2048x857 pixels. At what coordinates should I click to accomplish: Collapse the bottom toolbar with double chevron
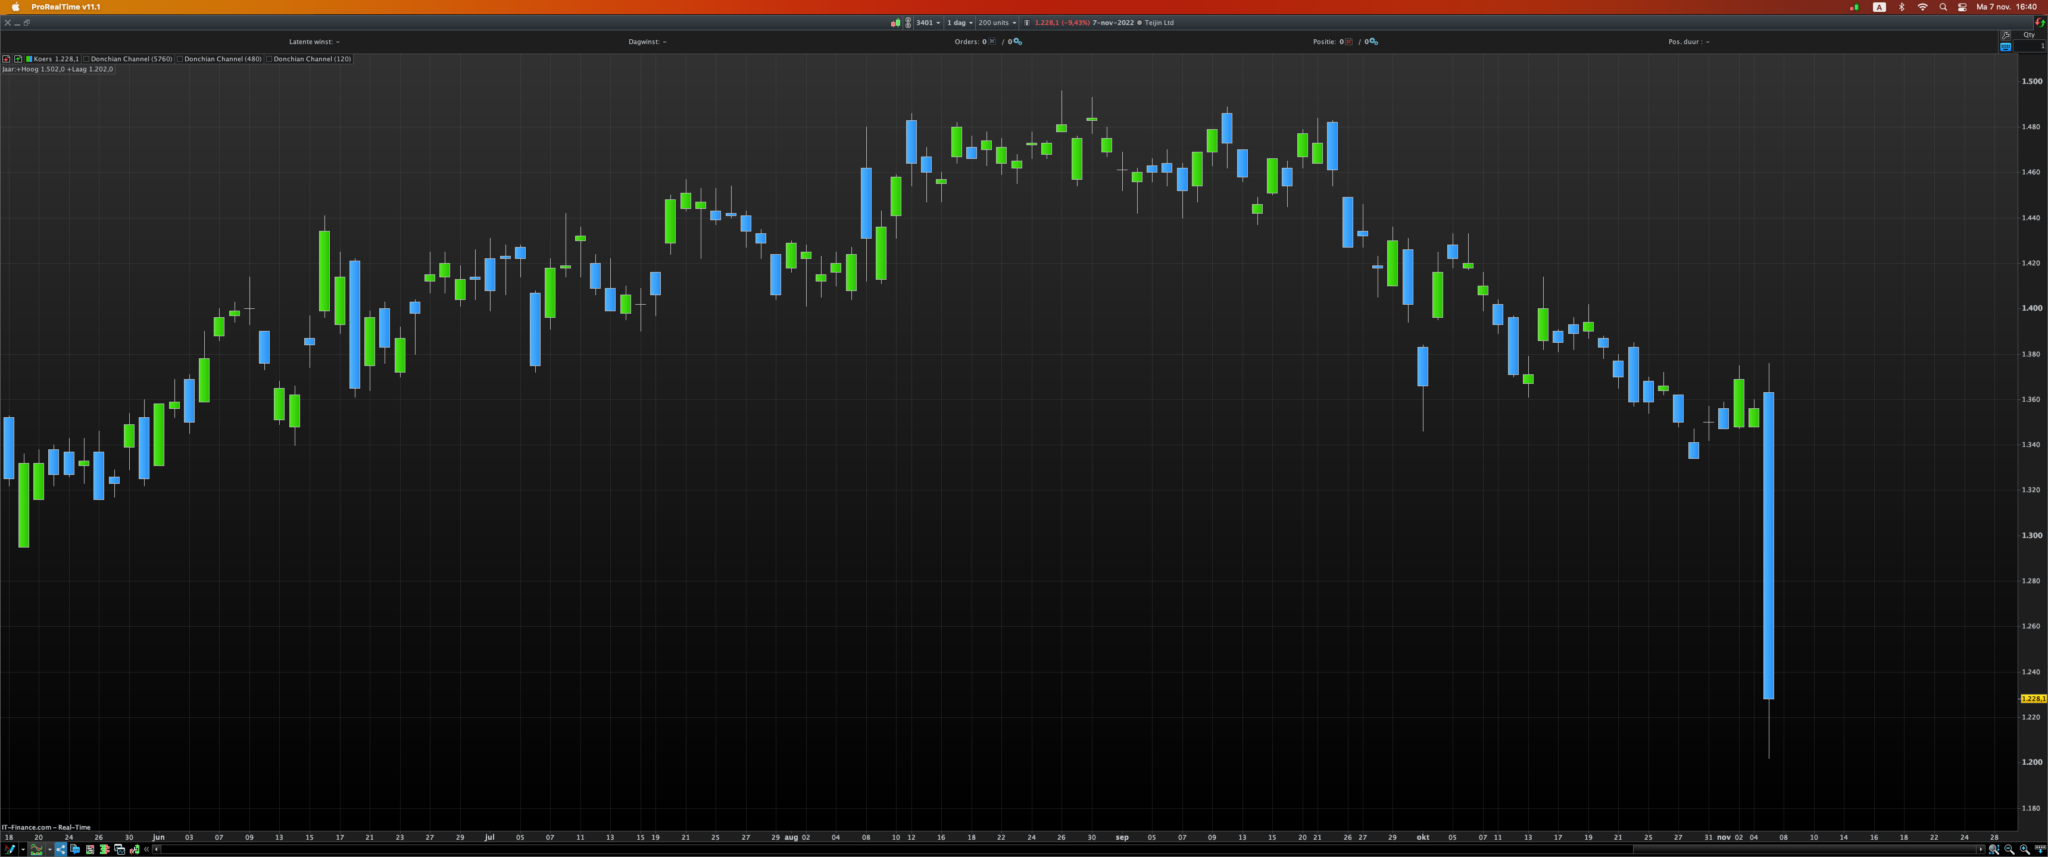point(147,849)
